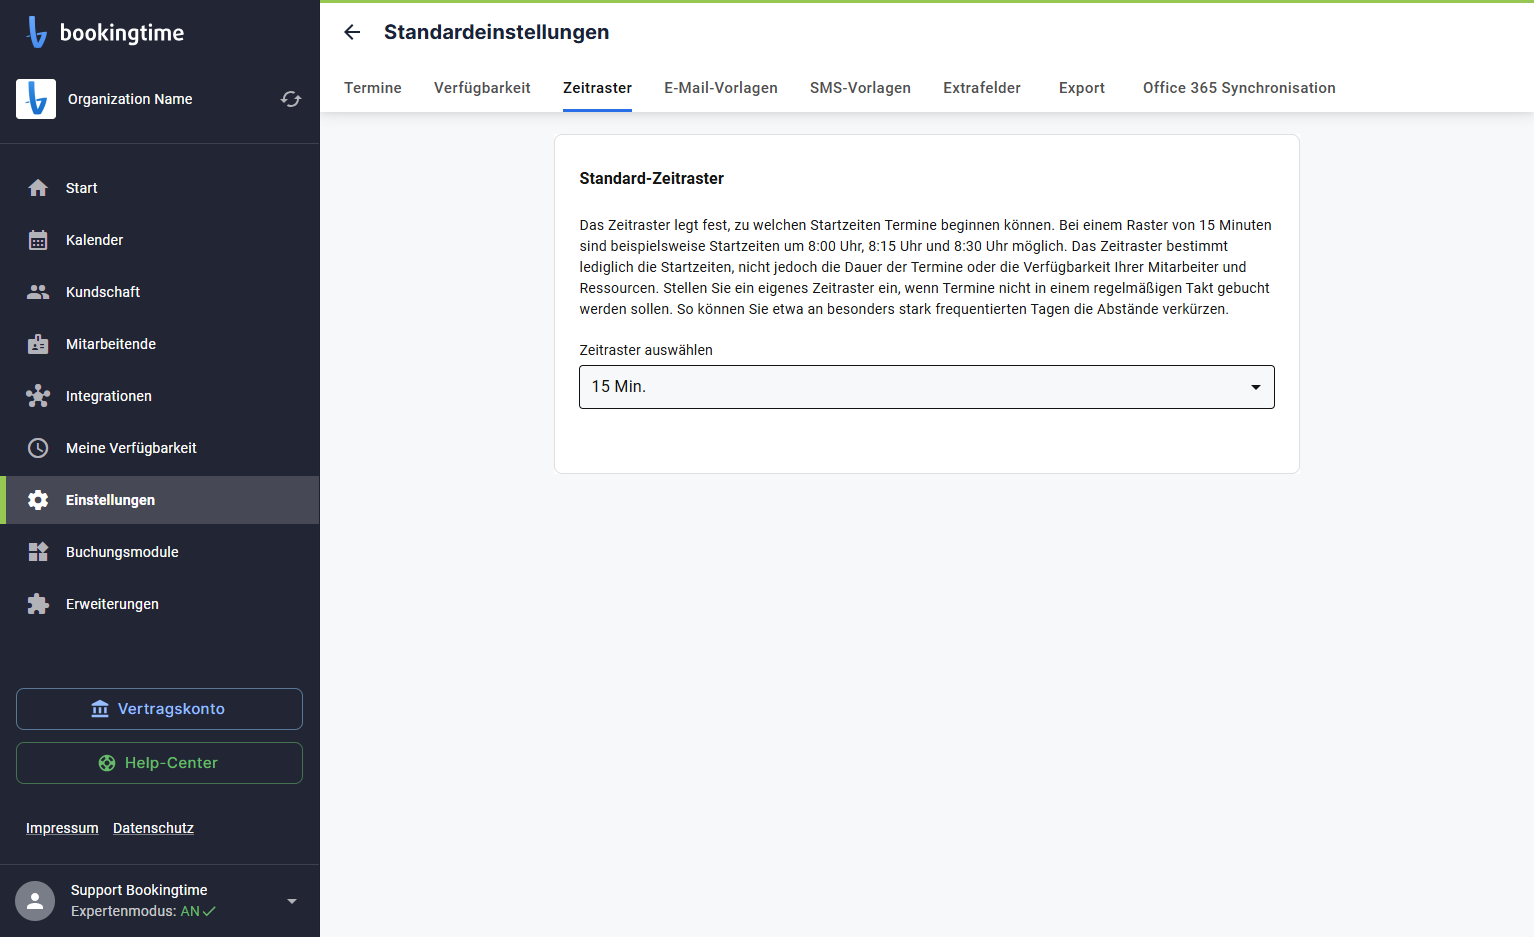Follow the Impressum link
Image resolution: width=1534 pixels, height=937 pixels.
point(62,828)
